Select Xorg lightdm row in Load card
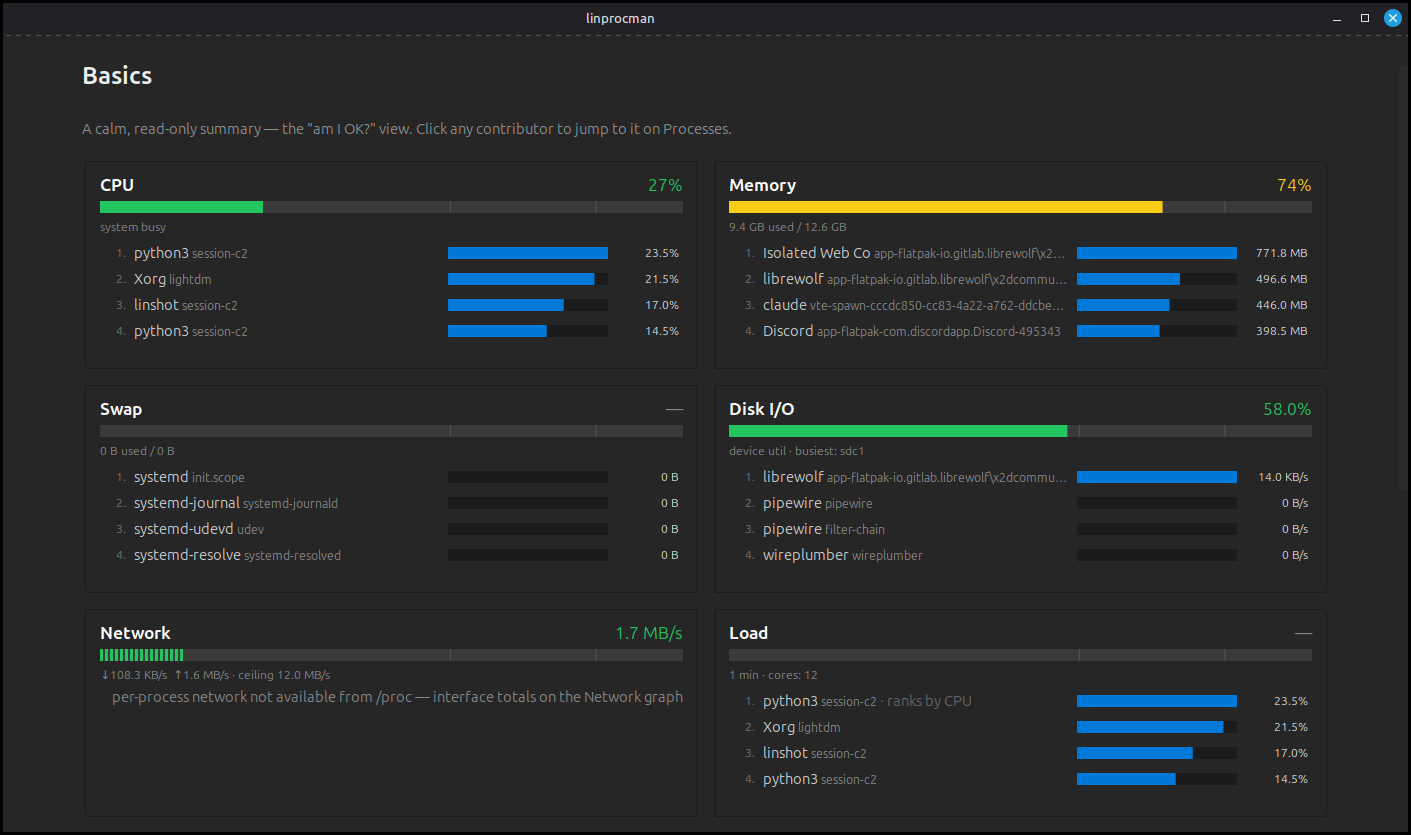Image resolution: width=1411 pixels, height=835 pixels. pyautogui.click(x=1020, y=727)
